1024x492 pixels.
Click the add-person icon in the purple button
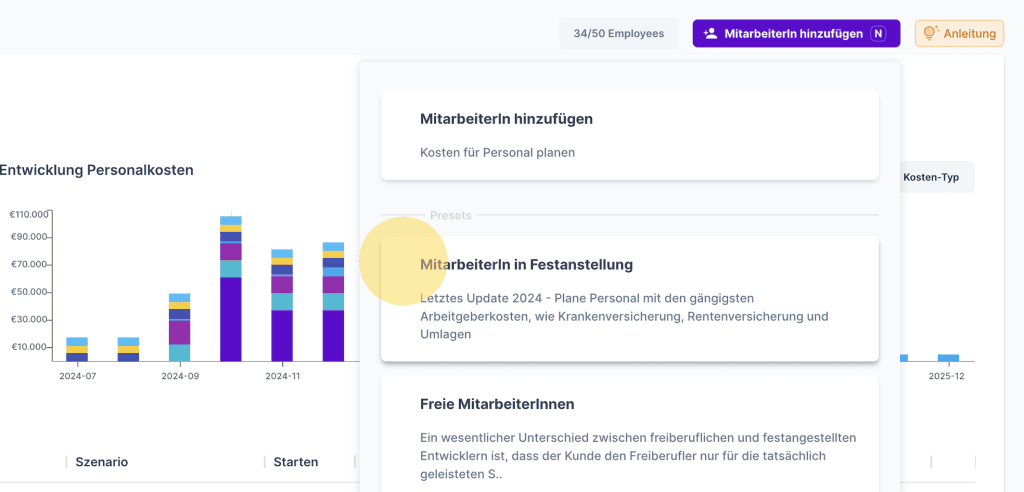click(x=710, y=33)
